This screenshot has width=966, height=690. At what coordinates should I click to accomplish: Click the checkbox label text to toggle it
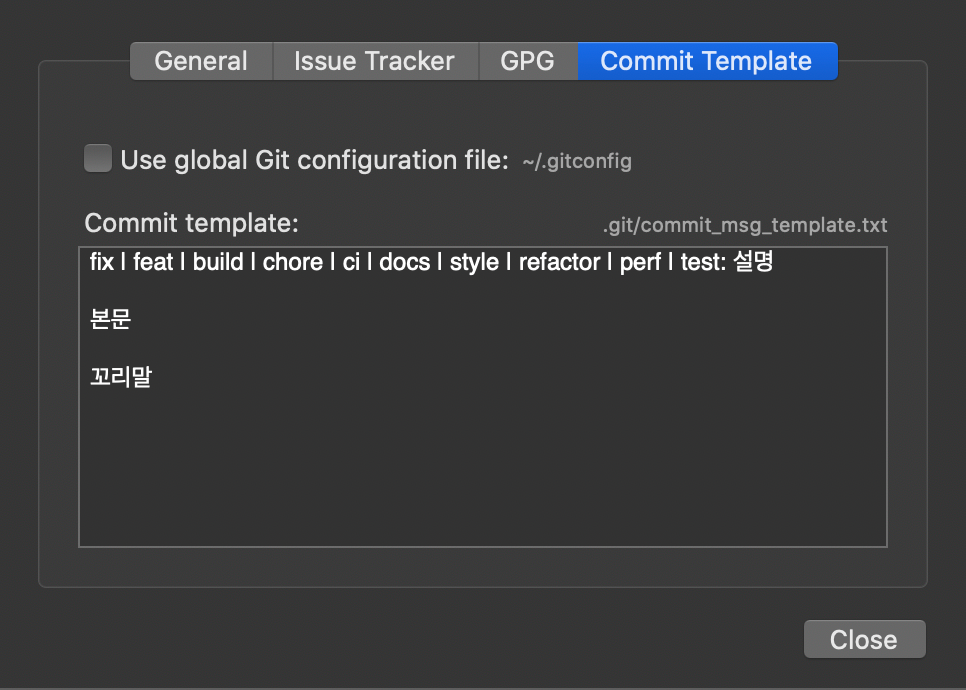pyautogui.click(x=310, y=160)
